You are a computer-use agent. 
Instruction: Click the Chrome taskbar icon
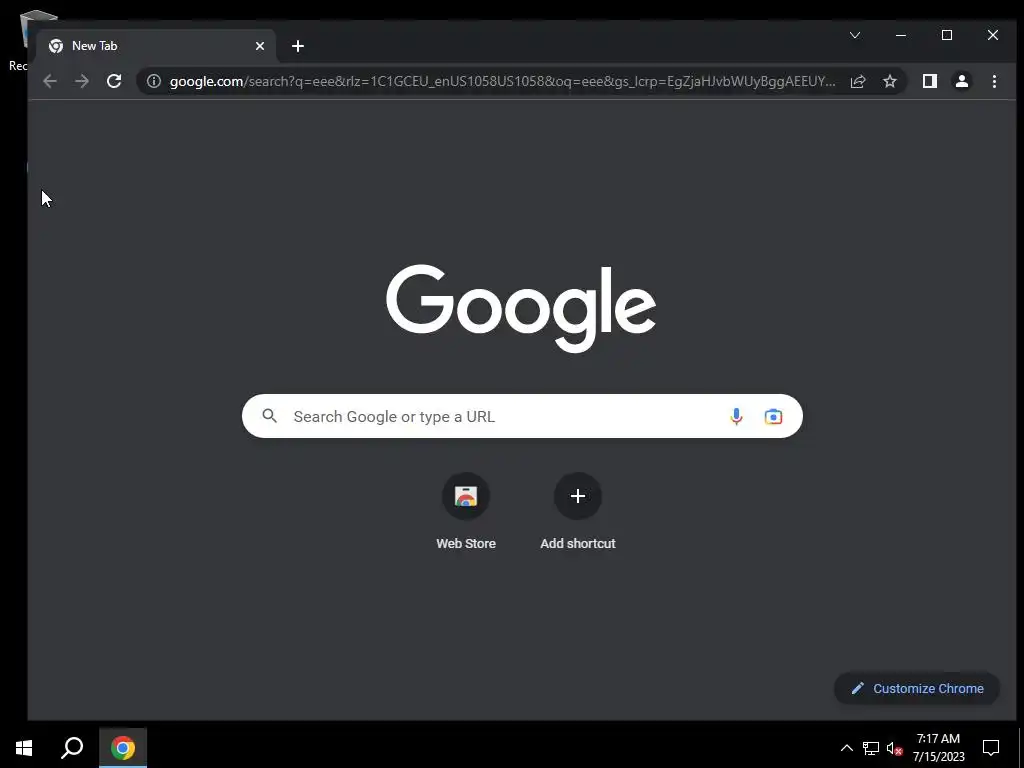coord(123,748)
